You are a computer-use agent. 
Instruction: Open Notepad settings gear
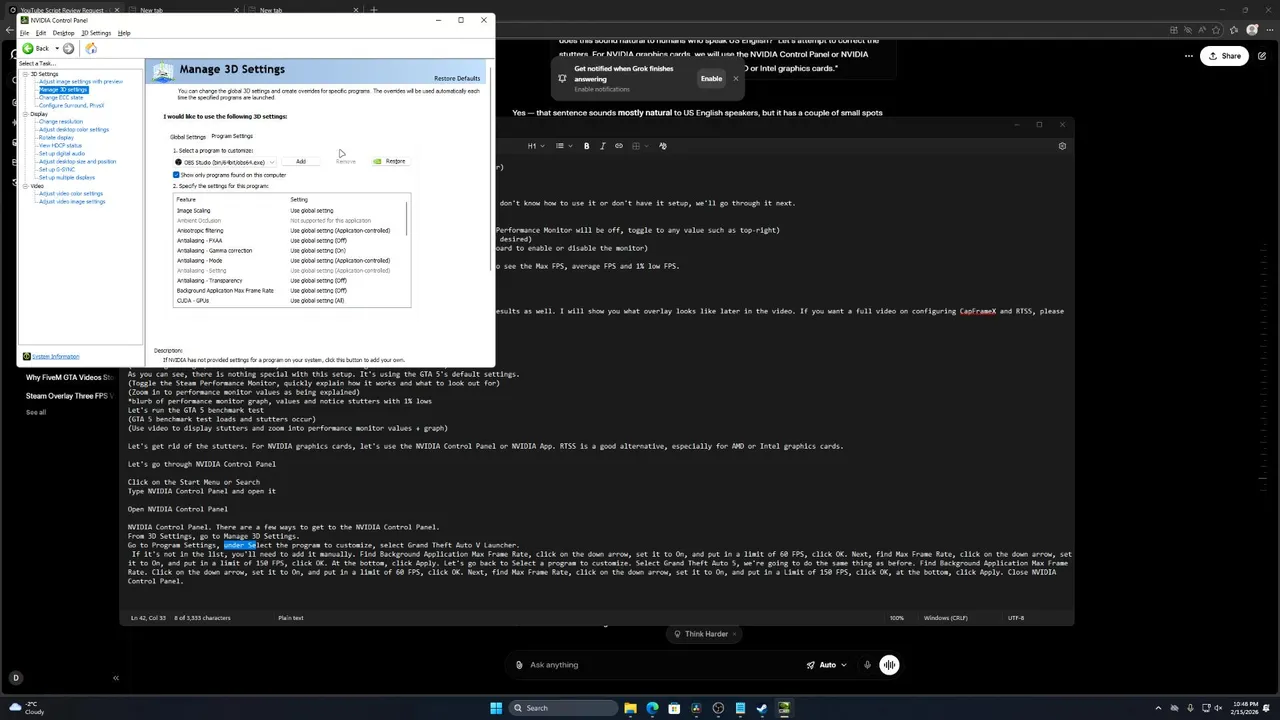tap(1062, 146)
